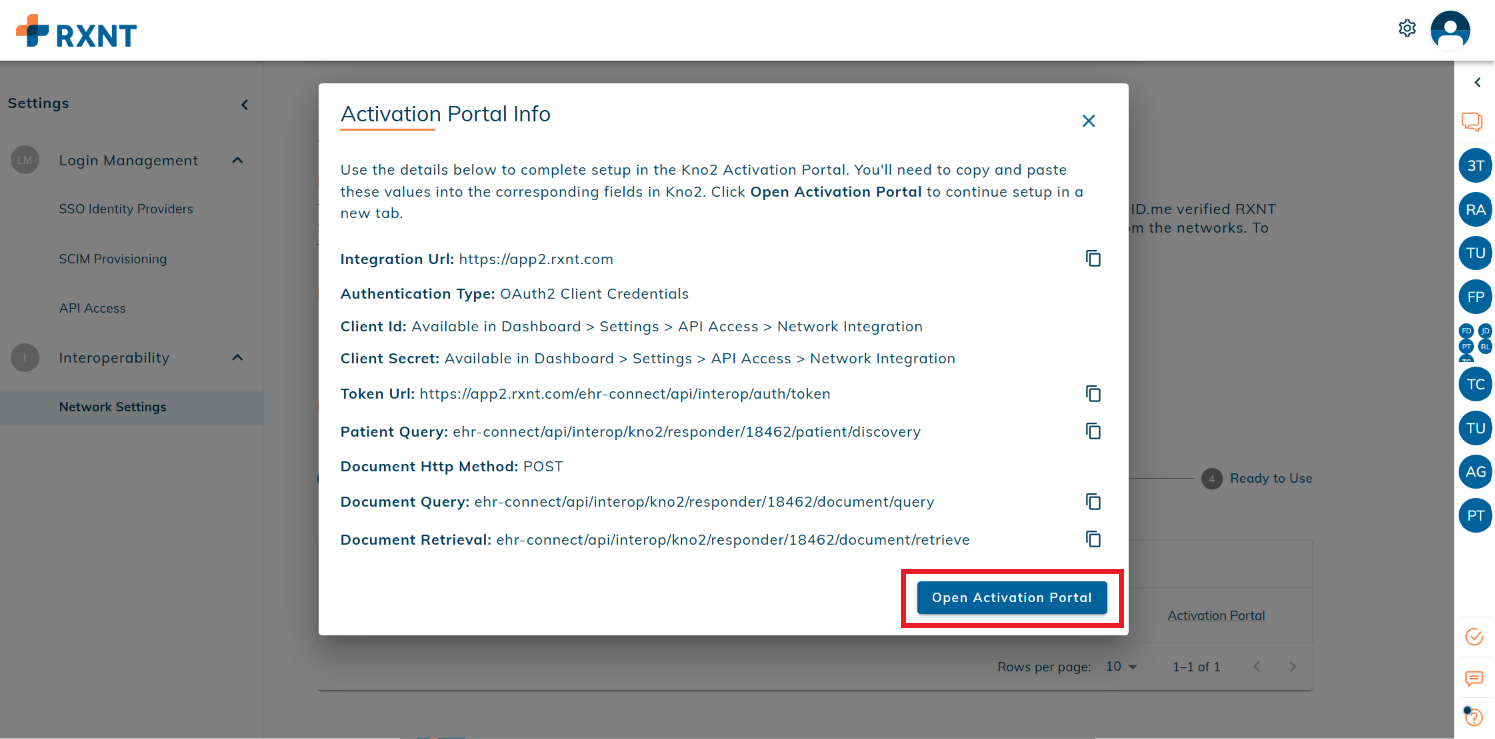Select the TU avatar between TC and AG

(1476, 428)
